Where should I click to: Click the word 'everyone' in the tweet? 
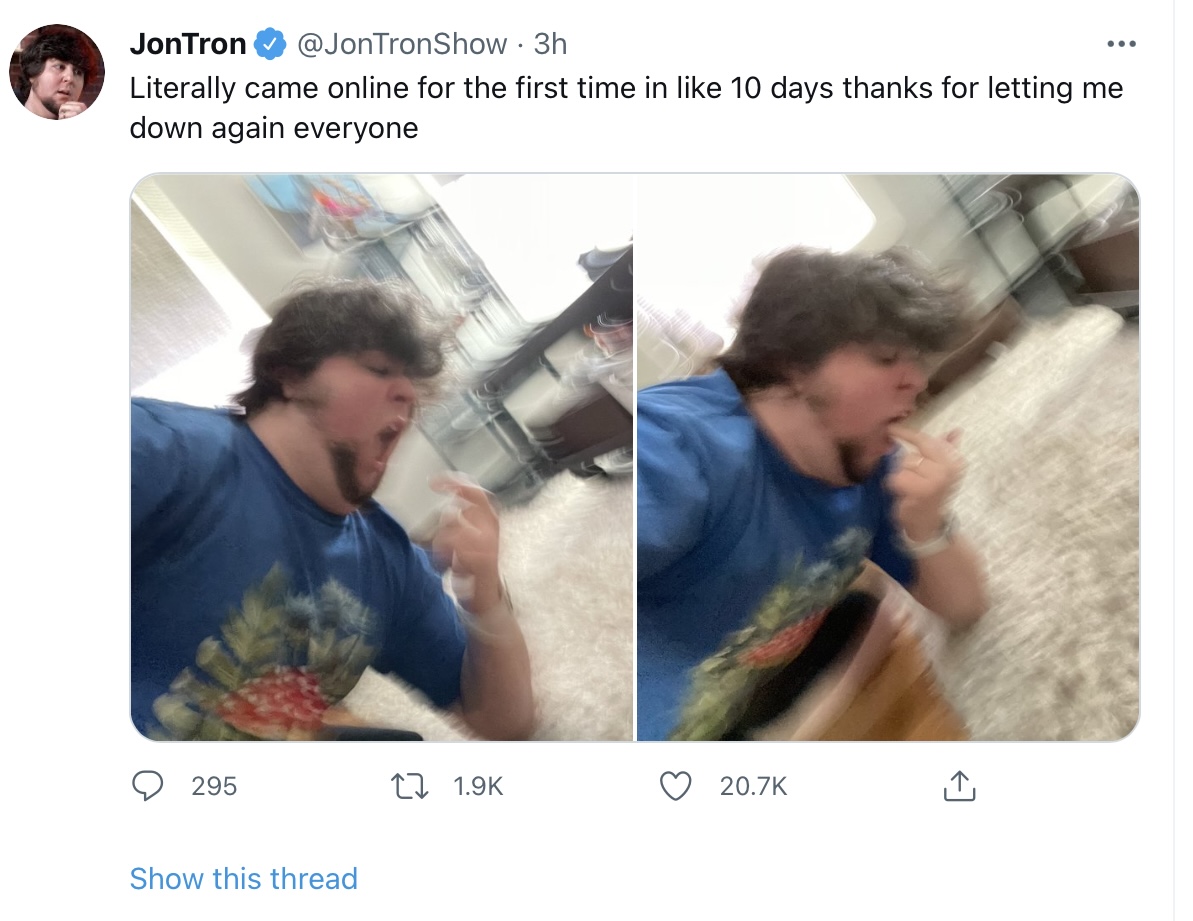[x=355, y=128]
